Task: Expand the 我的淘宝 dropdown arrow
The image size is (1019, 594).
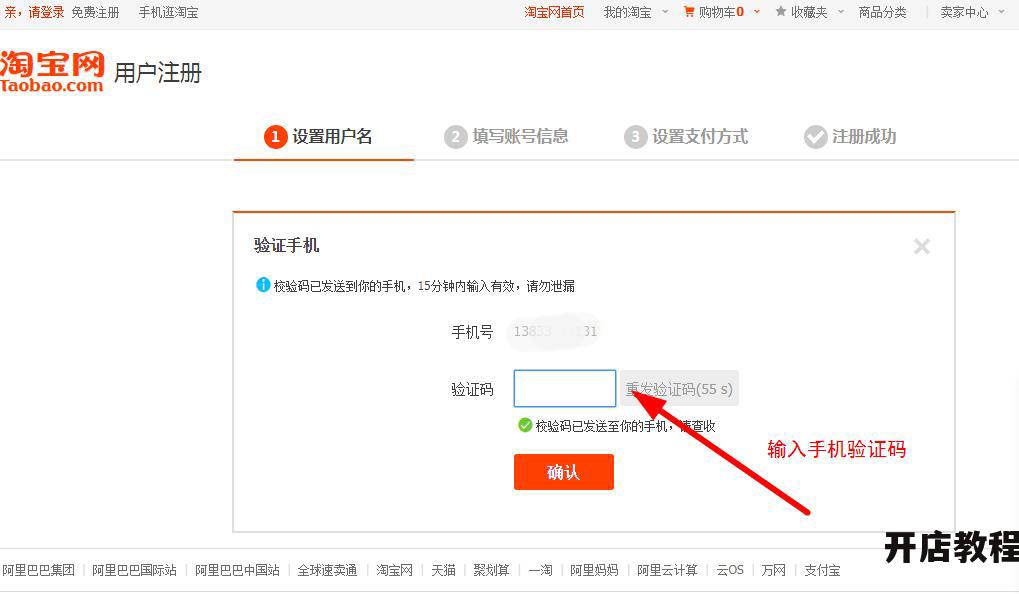Action: coord(665,12)
